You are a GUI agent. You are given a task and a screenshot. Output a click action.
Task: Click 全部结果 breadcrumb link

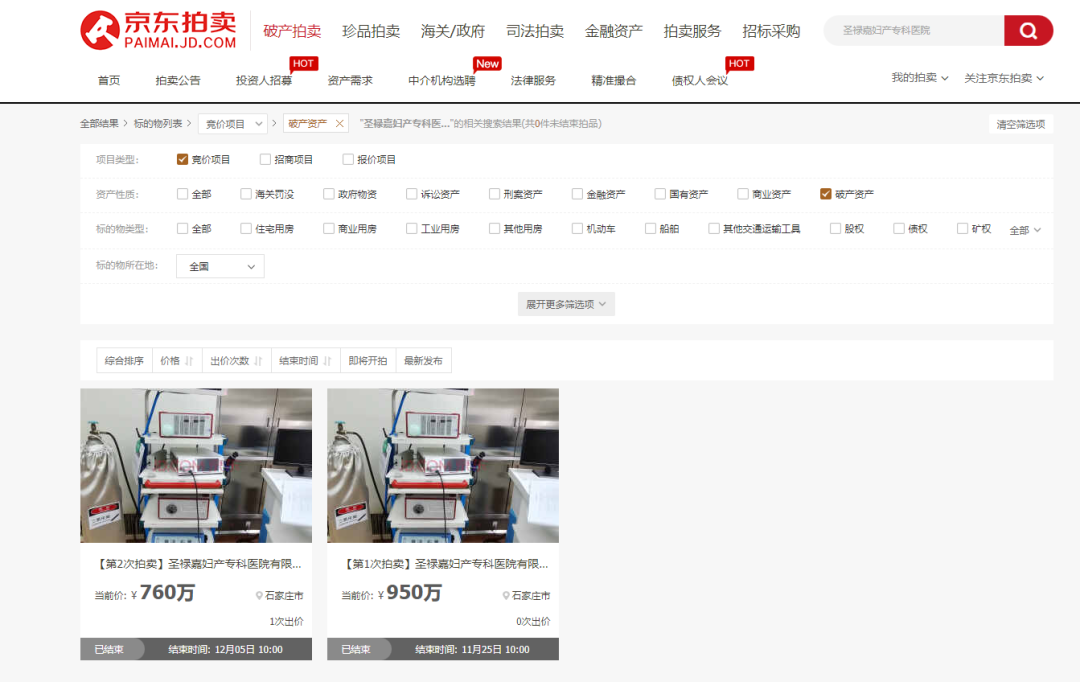pyautogui.click(x=99, y=124)
